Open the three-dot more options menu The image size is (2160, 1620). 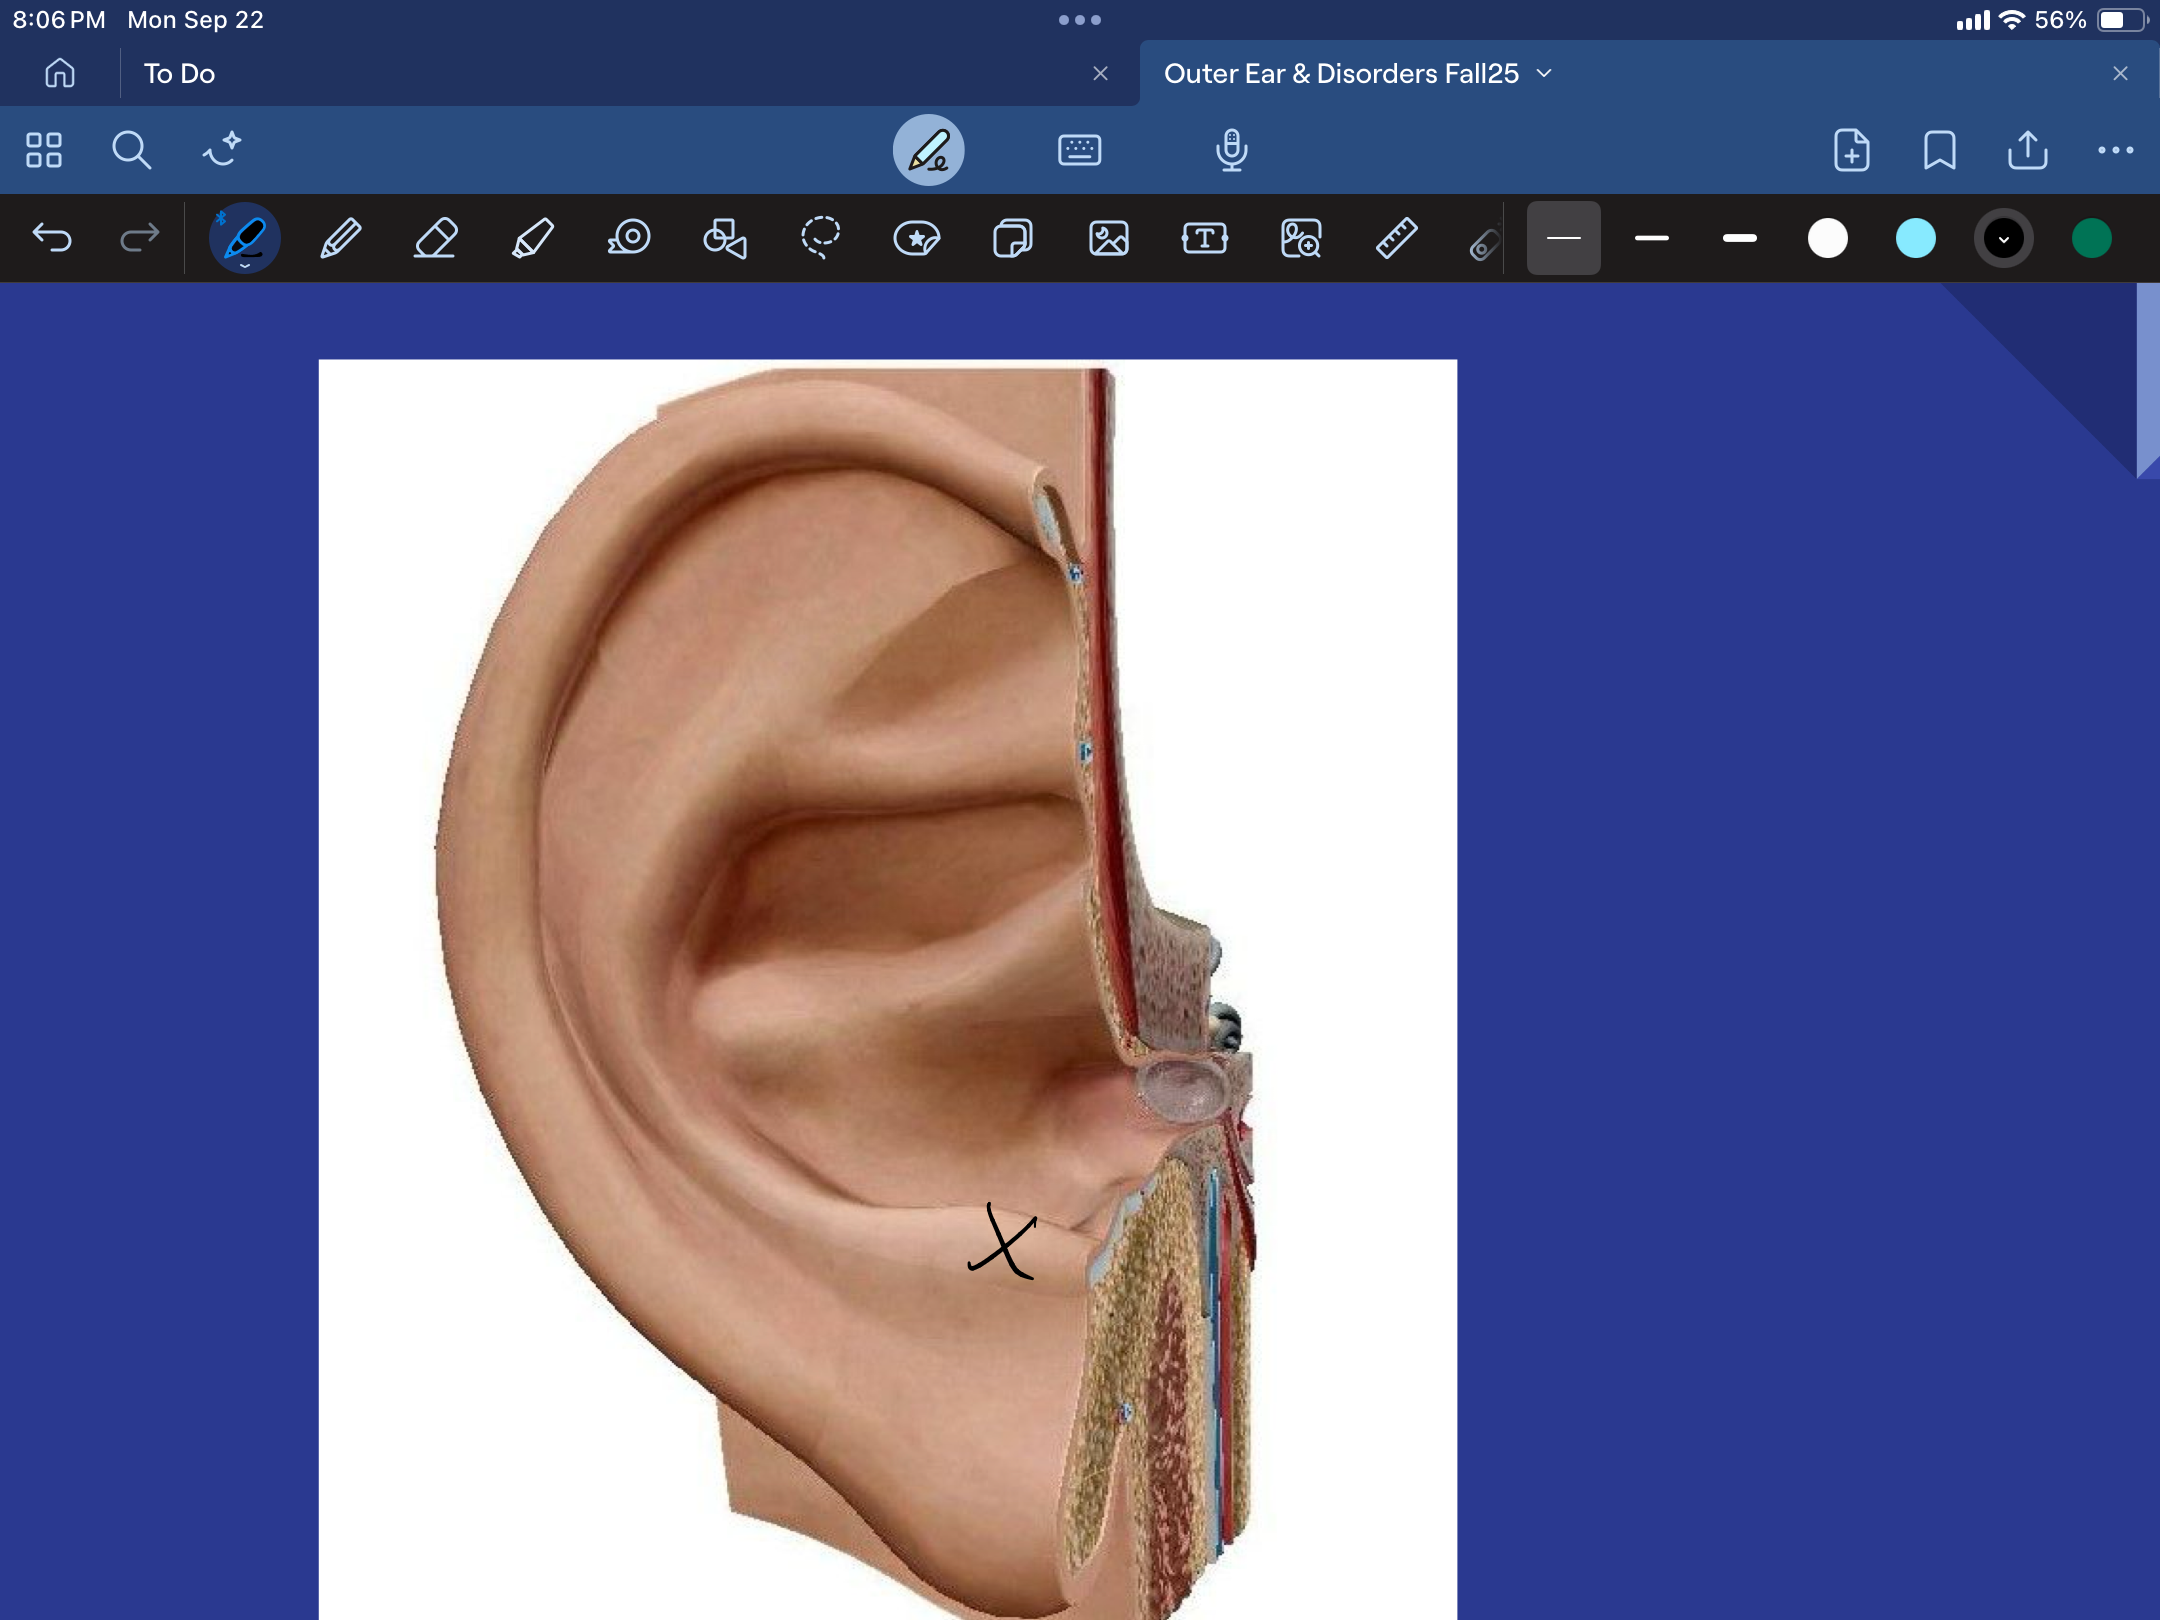(x=2115, y=150)
